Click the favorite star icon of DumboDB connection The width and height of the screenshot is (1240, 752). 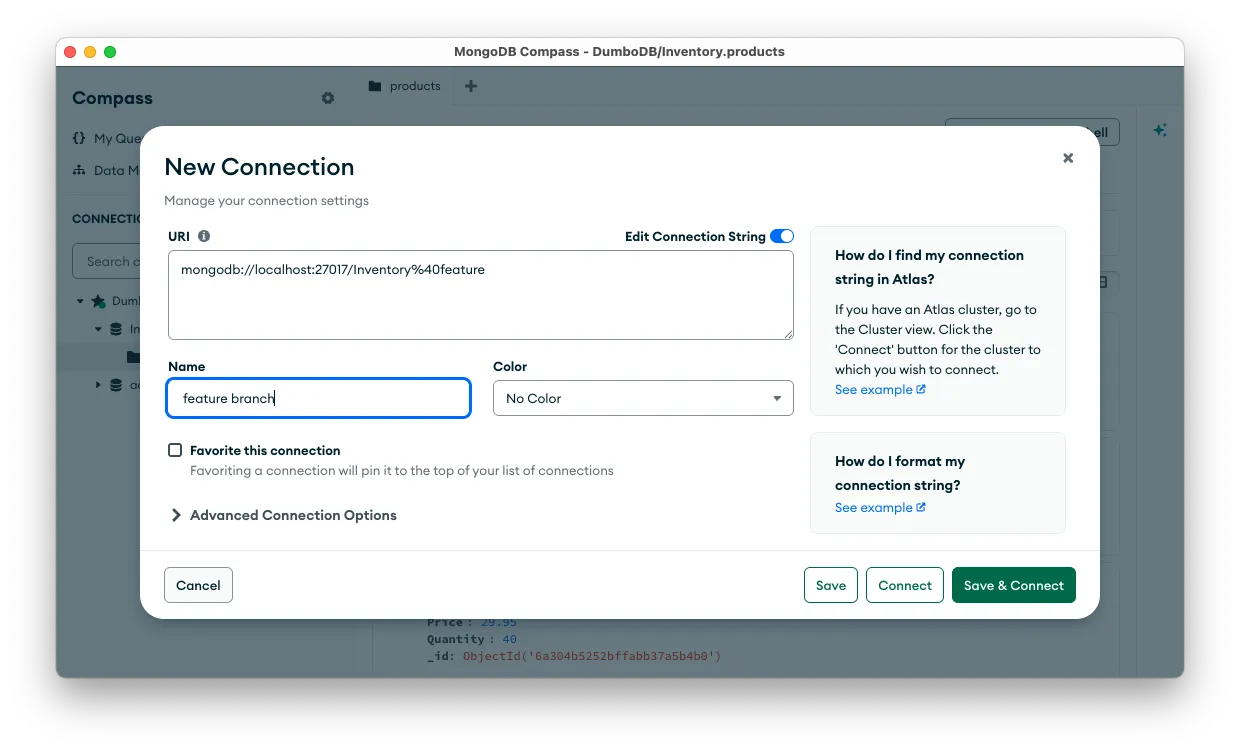pos(98,301)
